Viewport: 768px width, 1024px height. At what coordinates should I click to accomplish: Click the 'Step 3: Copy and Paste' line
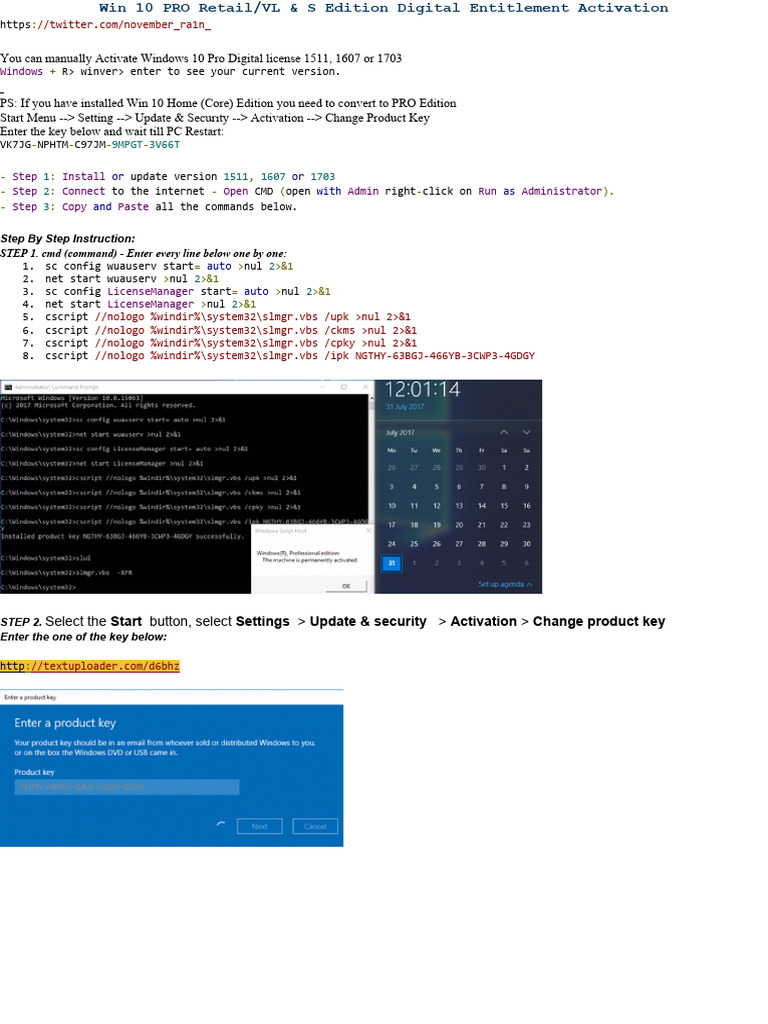click(148, 206)
